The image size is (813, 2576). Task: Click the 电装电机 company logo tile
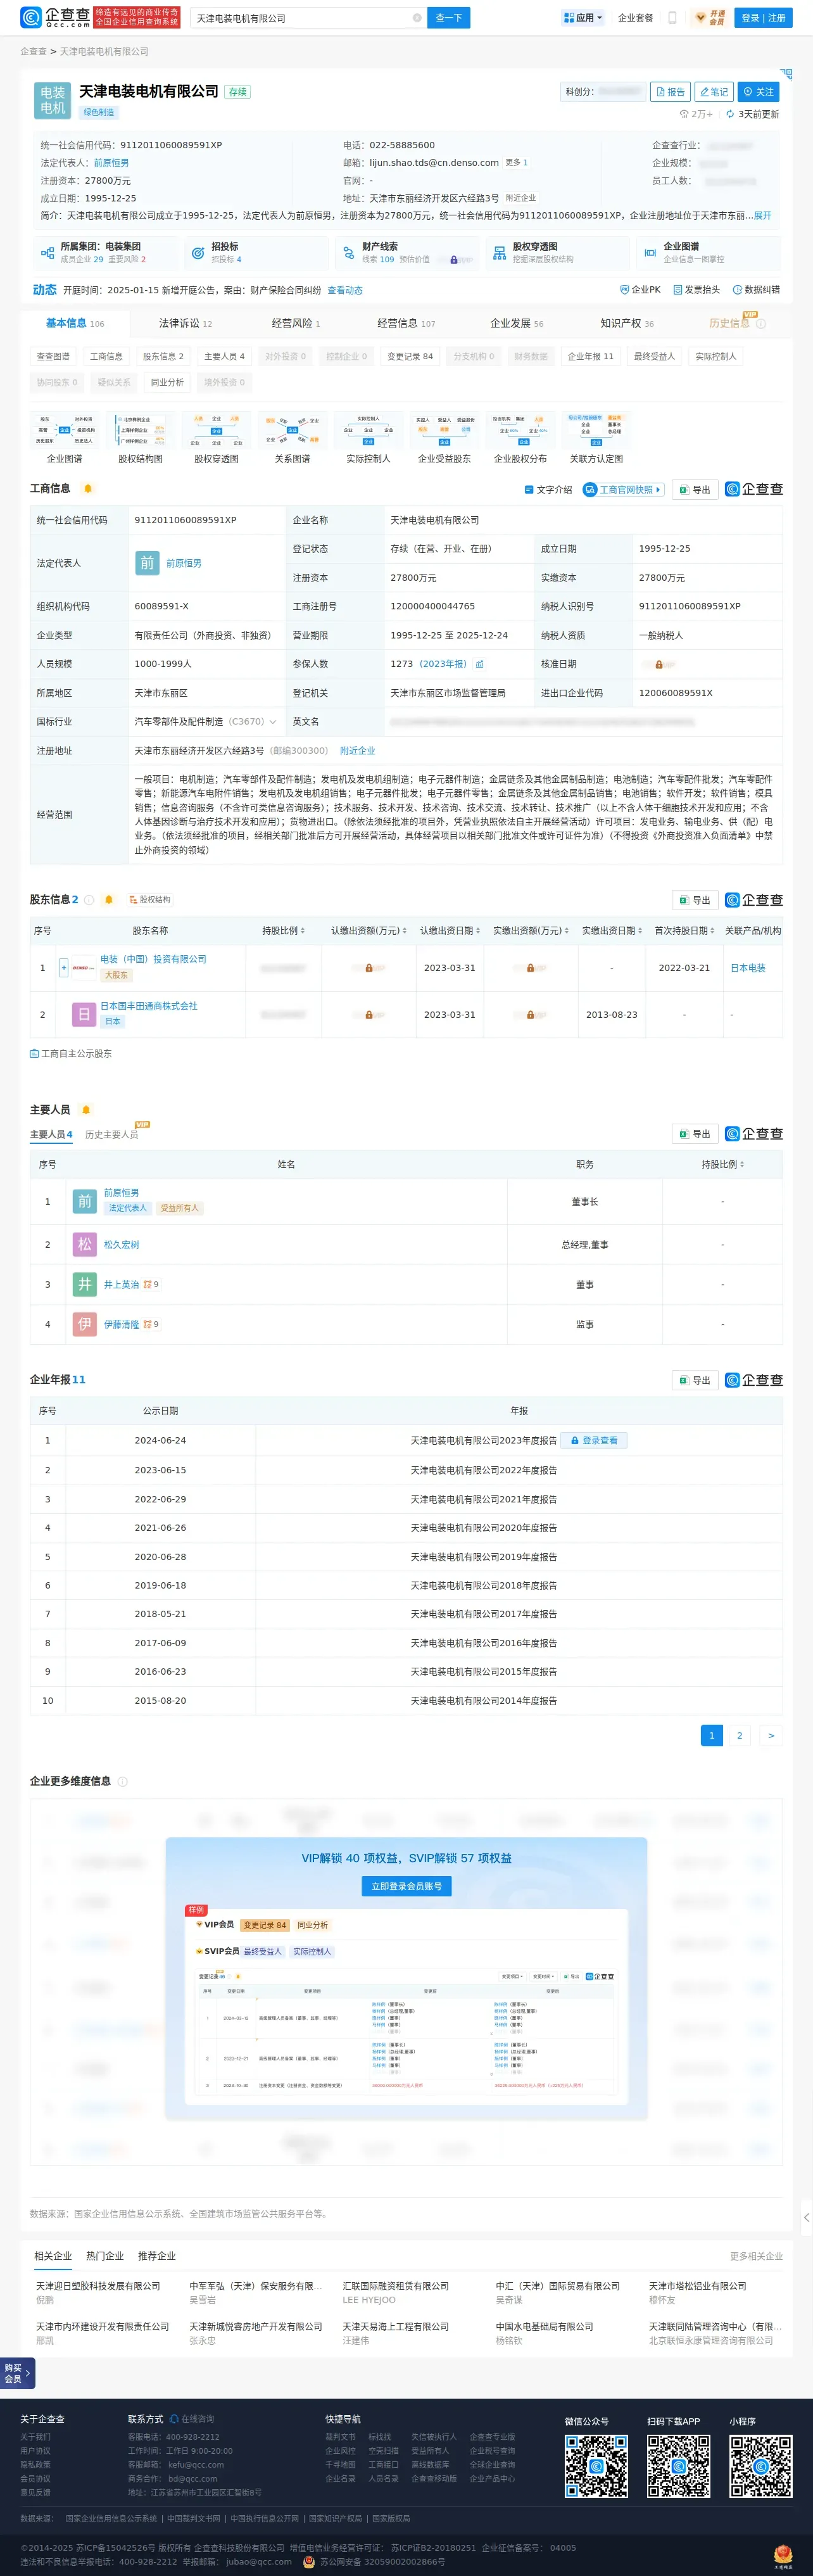53,100
